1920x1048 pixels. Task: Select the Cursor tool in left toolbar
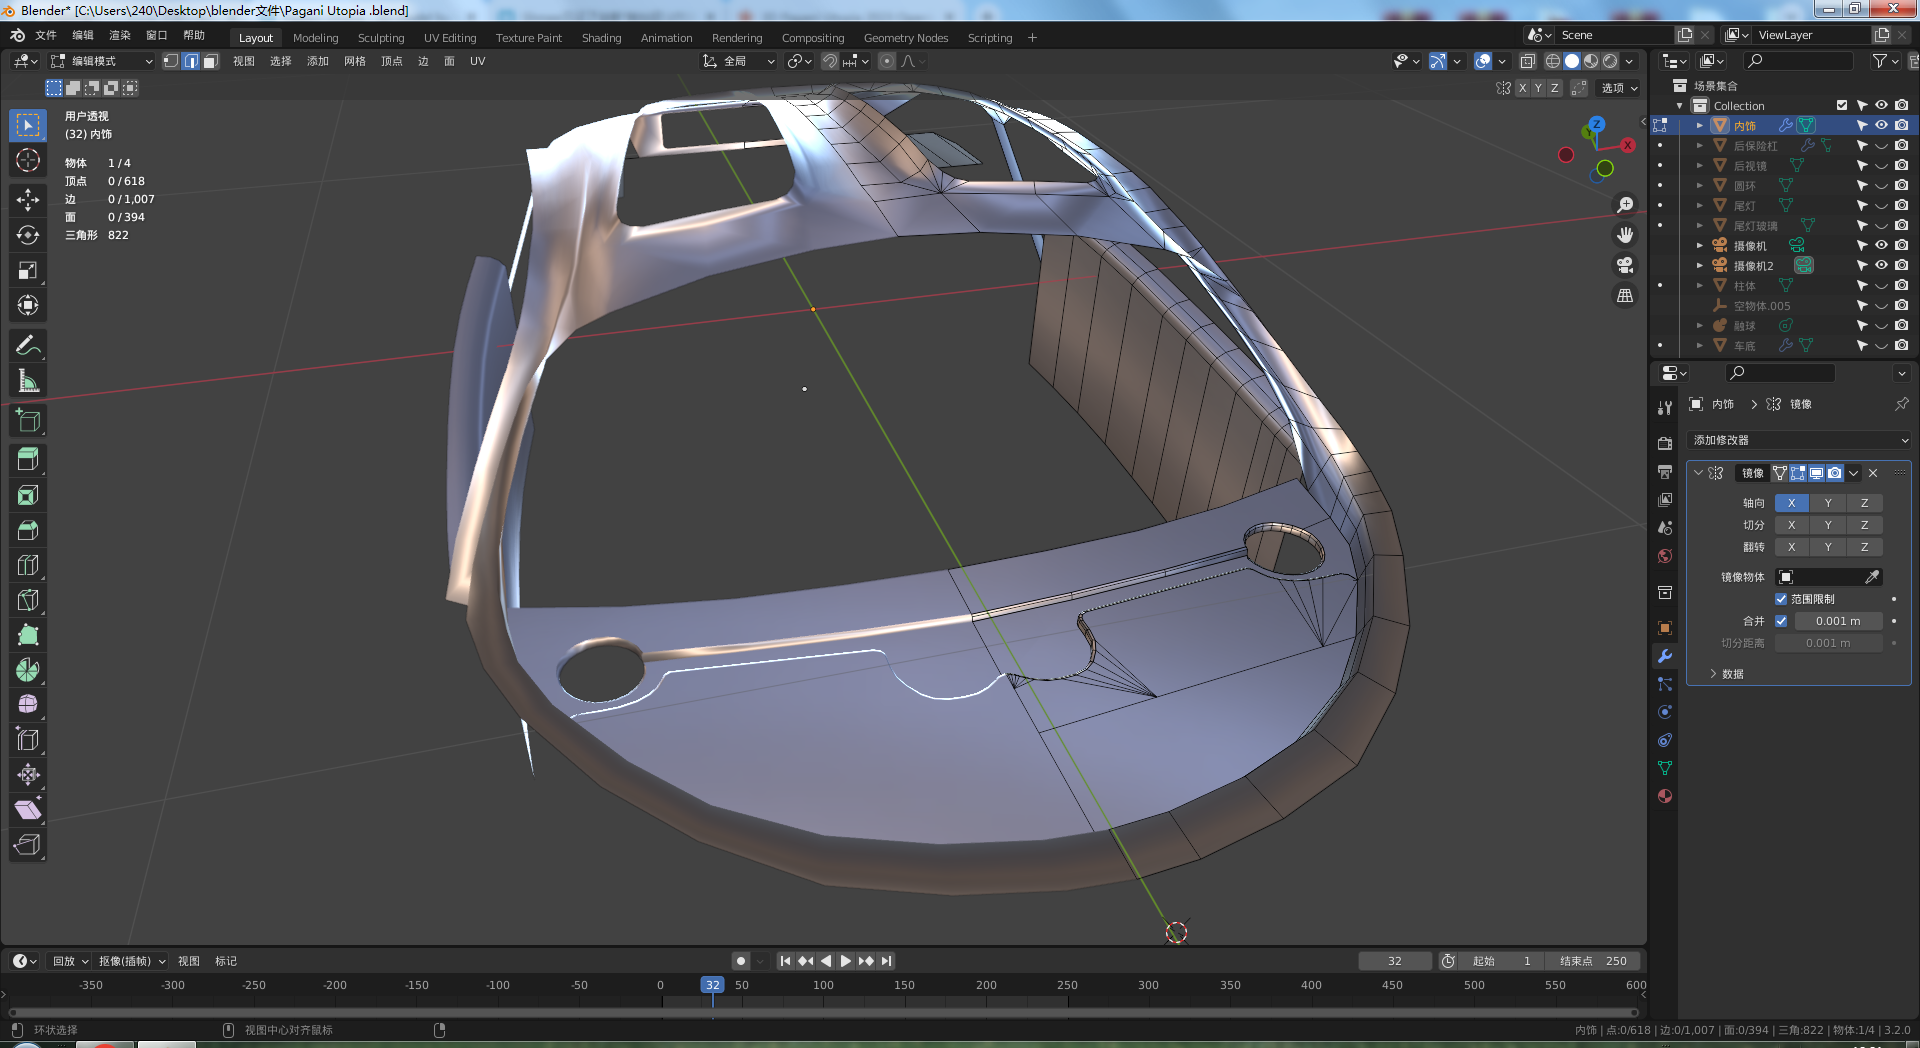[28, 160]
